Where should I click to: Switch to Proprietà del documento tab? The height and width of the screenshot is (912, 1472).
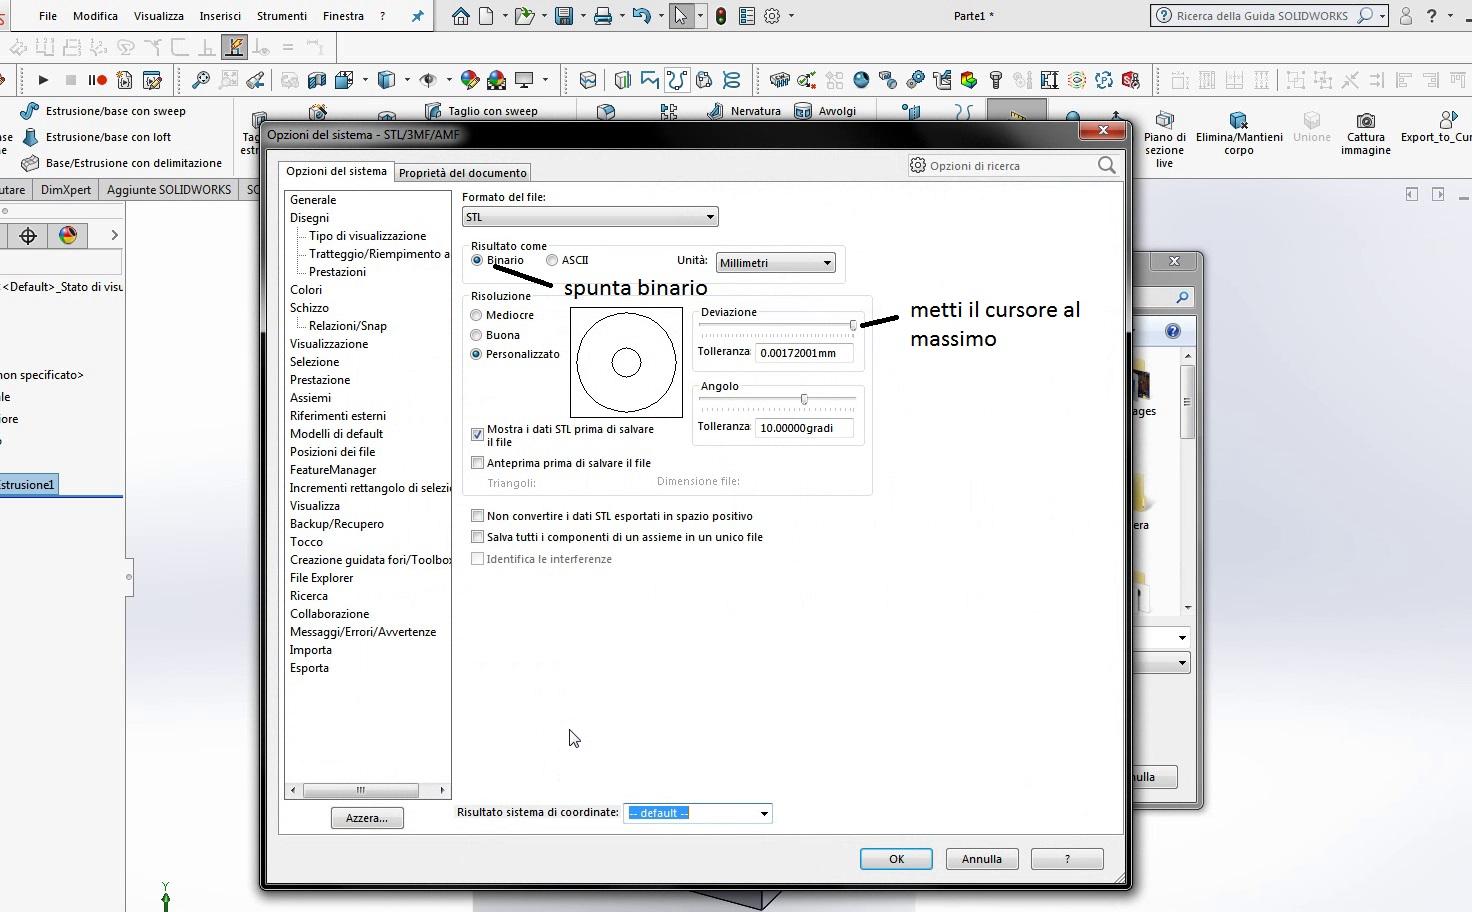point(462,173)
